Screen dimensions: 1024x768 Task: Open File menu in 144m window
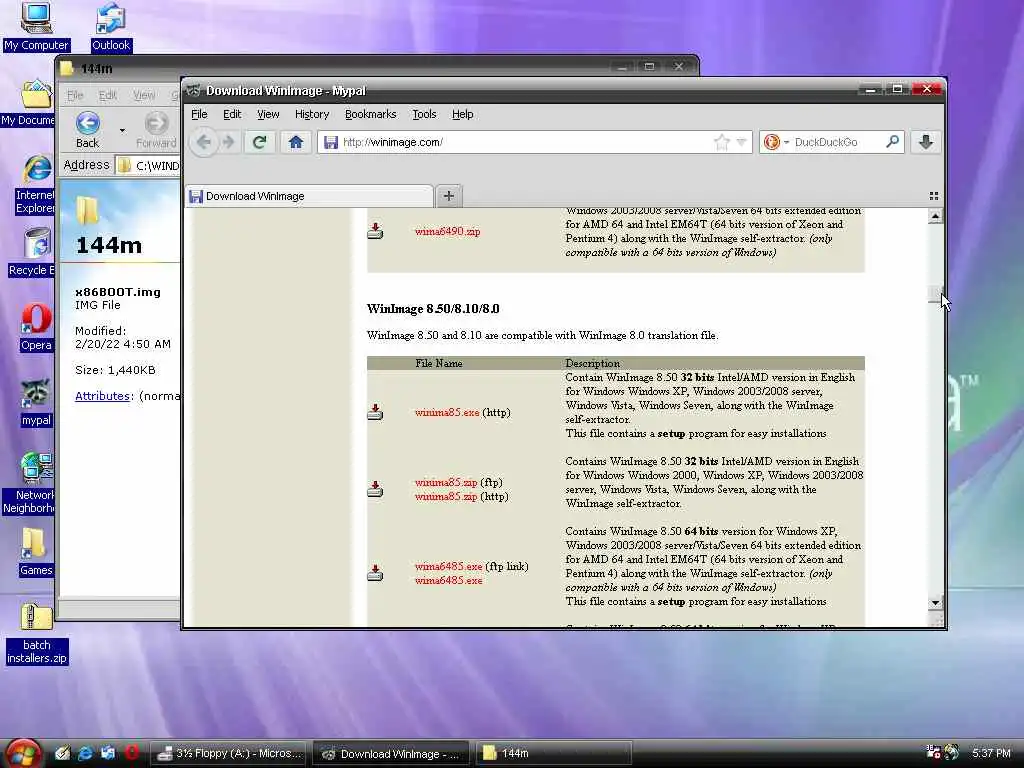click(x=75, y=95)
